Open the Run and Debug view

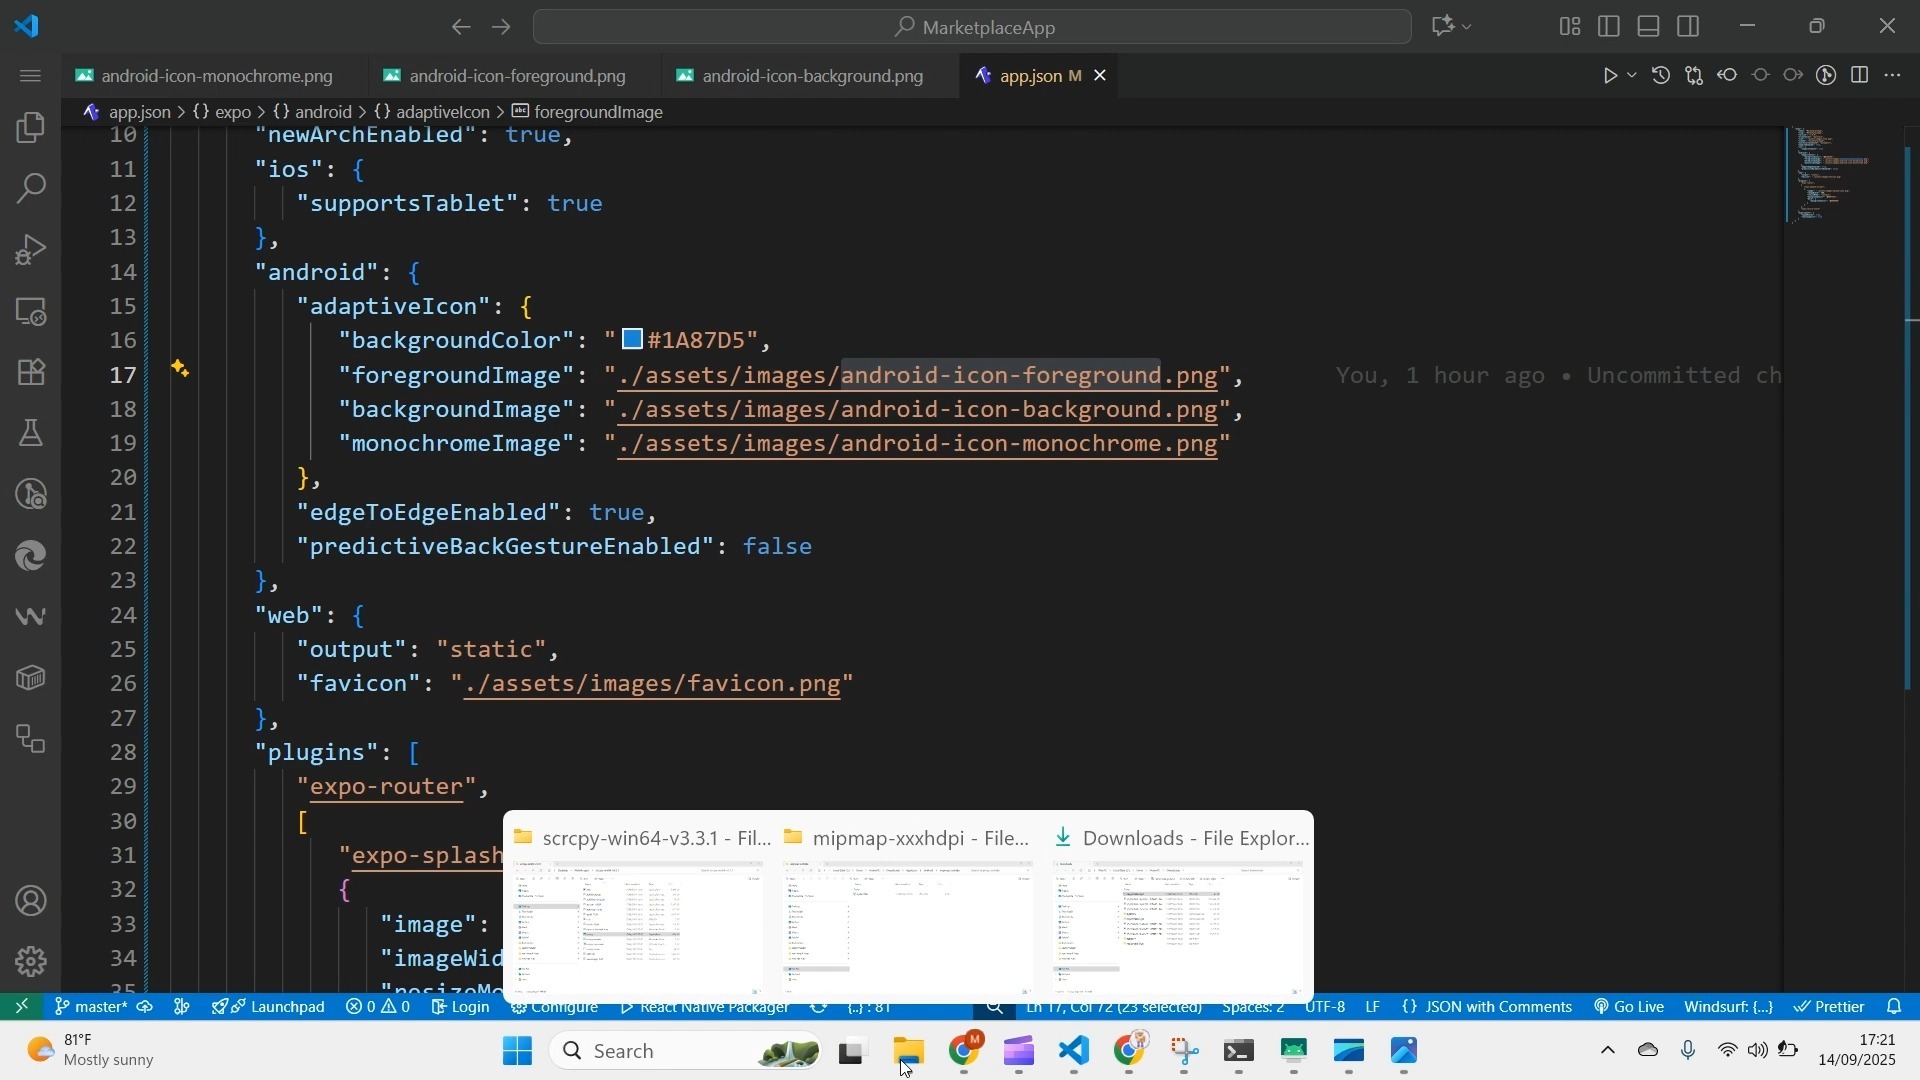coord(31,251)
